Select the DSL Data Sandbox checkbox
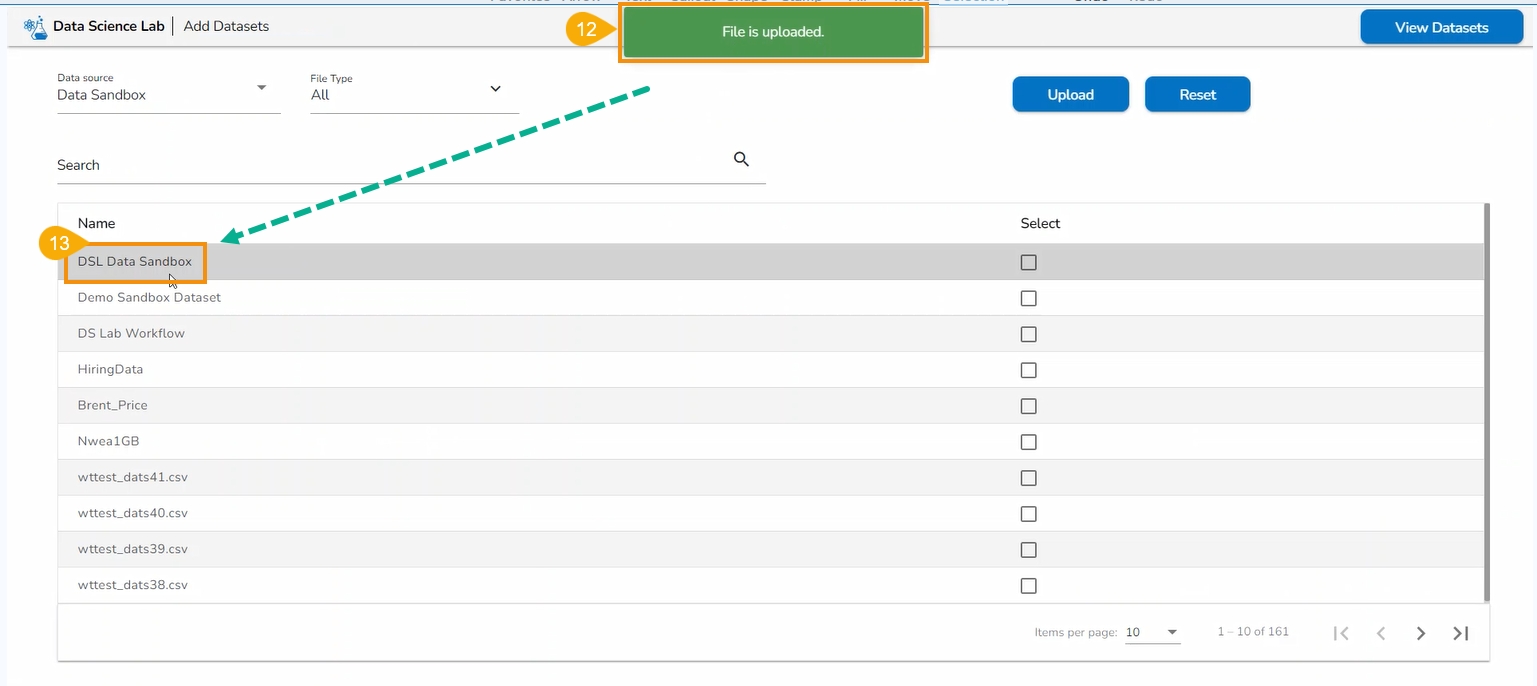Image resolution: width=1537 pixels, height=686 pixels. point(1028,263)
